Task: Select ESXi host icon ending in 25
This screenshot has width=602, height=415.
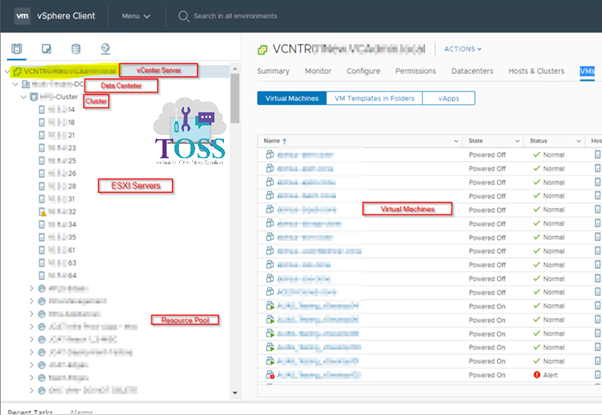Action: click(42, 160)
